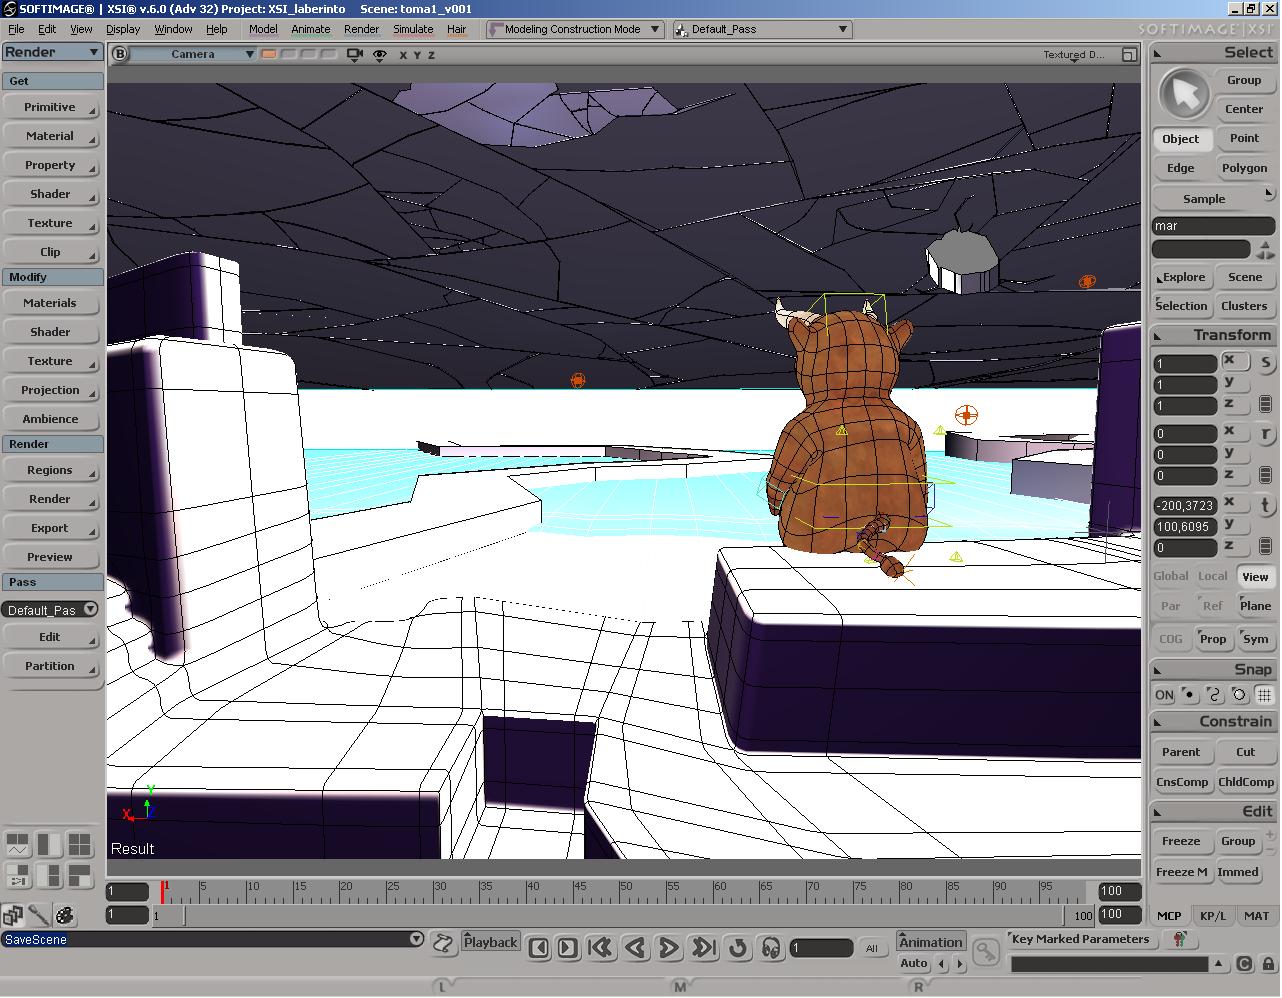Open the Default_Pass dropdown in top toolbar

[x=762, y=29]
